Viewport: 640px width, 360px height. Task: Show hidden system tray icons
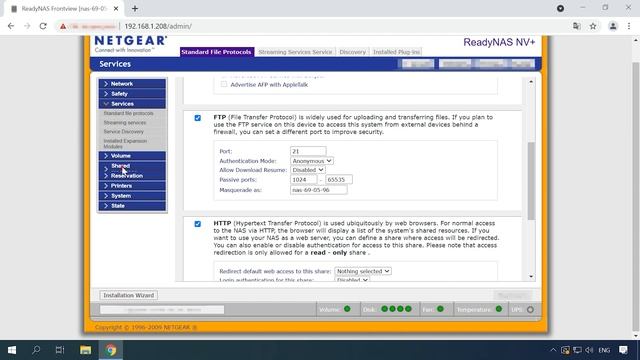coord(553,350)
